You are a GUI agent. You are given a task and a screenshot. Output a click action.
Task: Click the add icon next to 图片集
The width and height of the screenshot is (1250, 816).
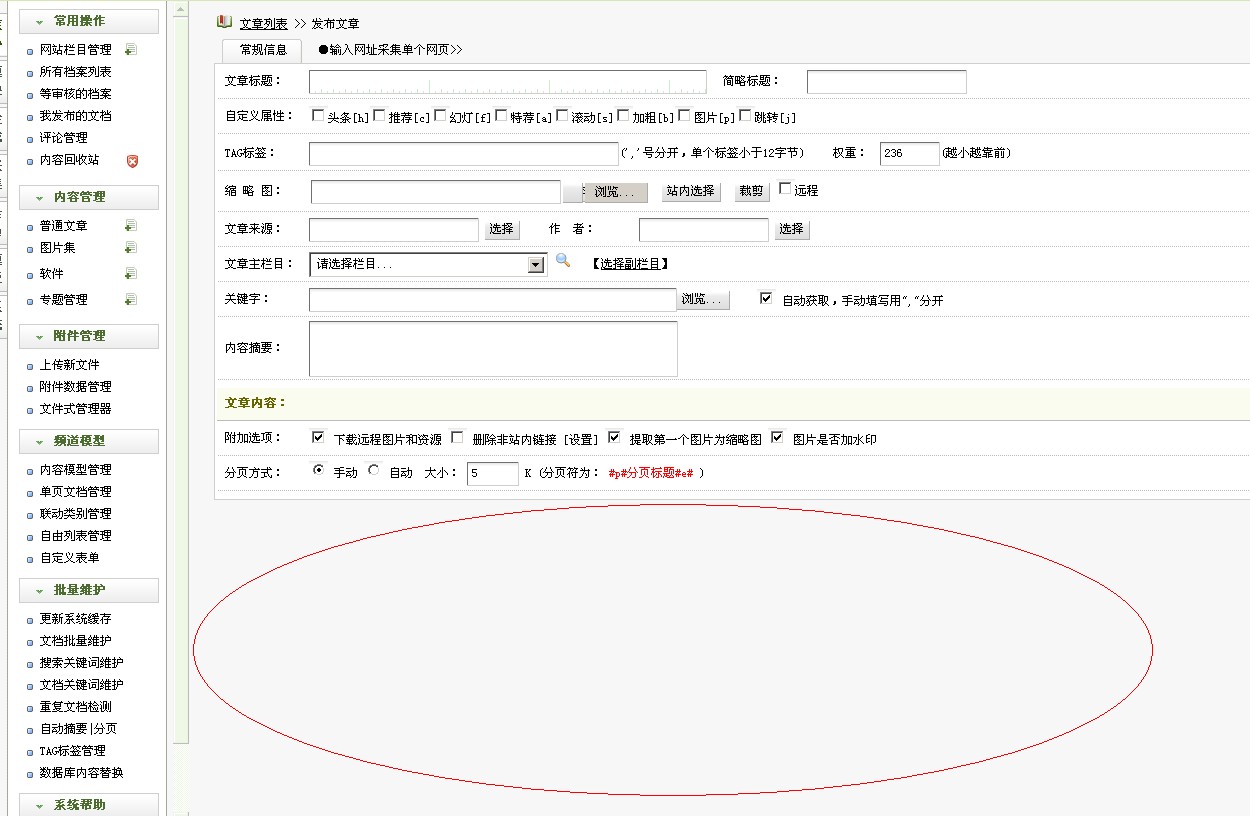point(131,248)
